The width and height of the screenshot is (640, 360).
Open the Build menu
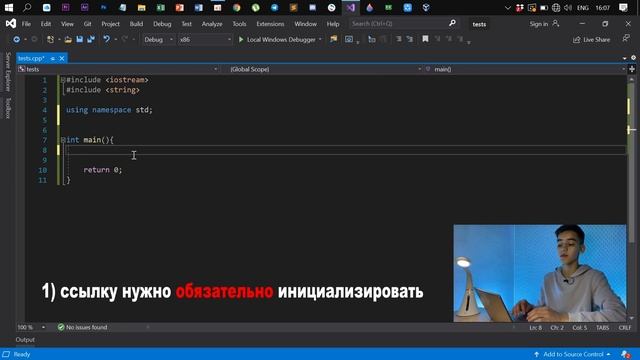point(136,24)
